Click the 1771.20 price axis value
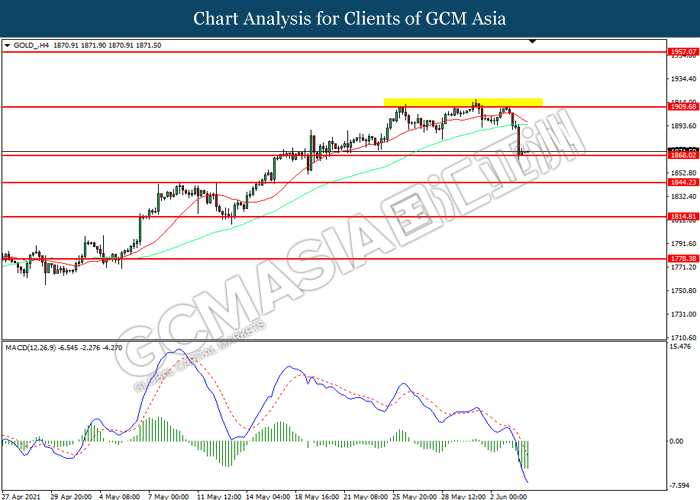The width and height of the screenshot is (700, 500). click(683, 267)
